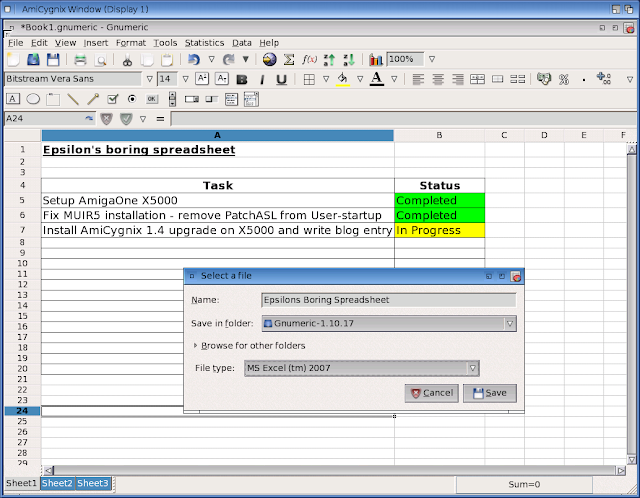The height and width of the screenshot is (498, 640).
Task: Apply percent format icon
Action: click(x=564, y=79)
